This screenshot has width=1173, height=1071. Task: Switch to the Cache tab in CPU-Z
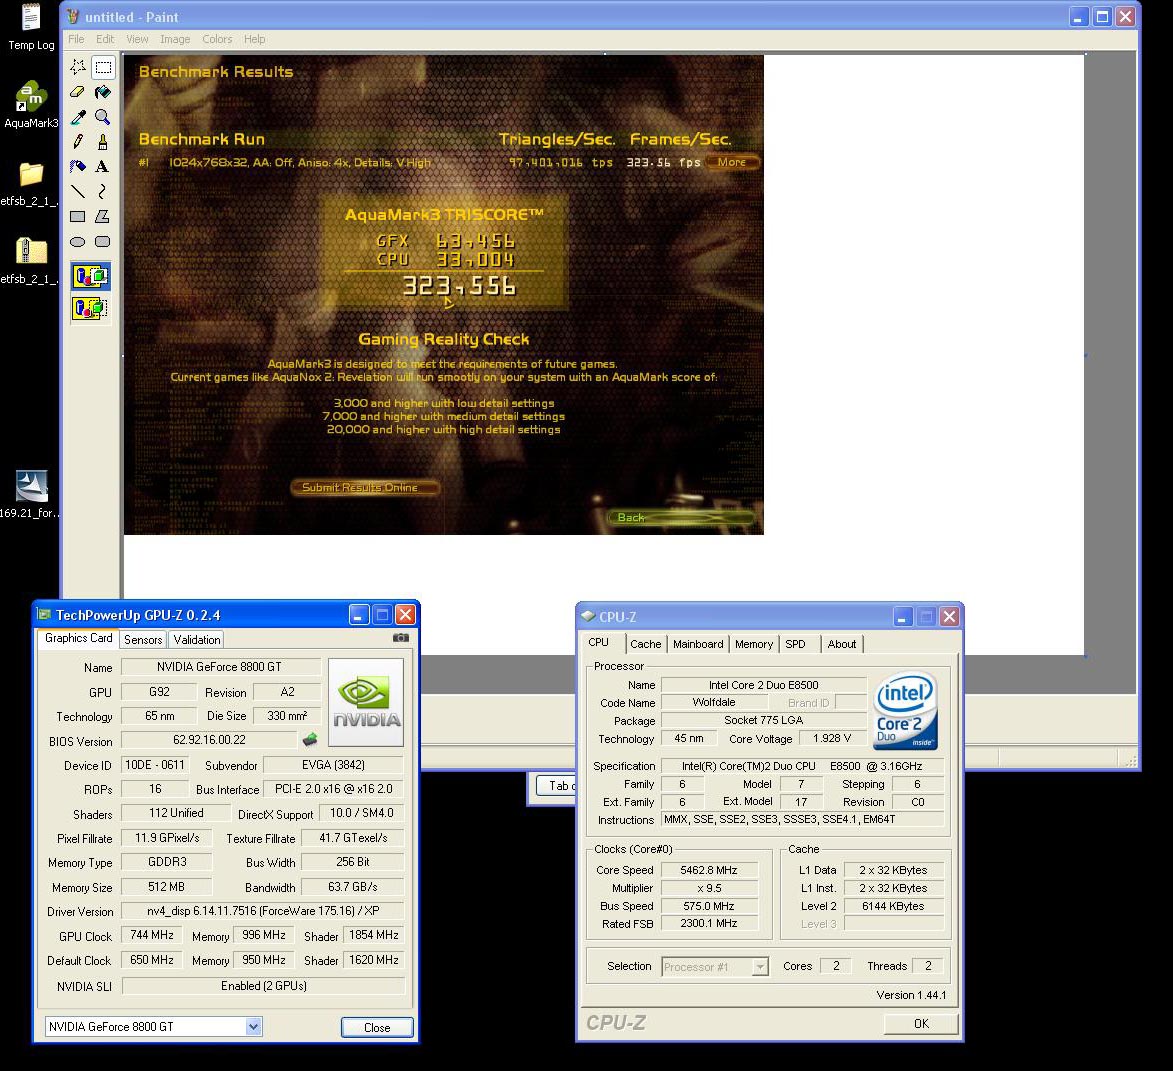pyautogui.click(x=646, y=644)
